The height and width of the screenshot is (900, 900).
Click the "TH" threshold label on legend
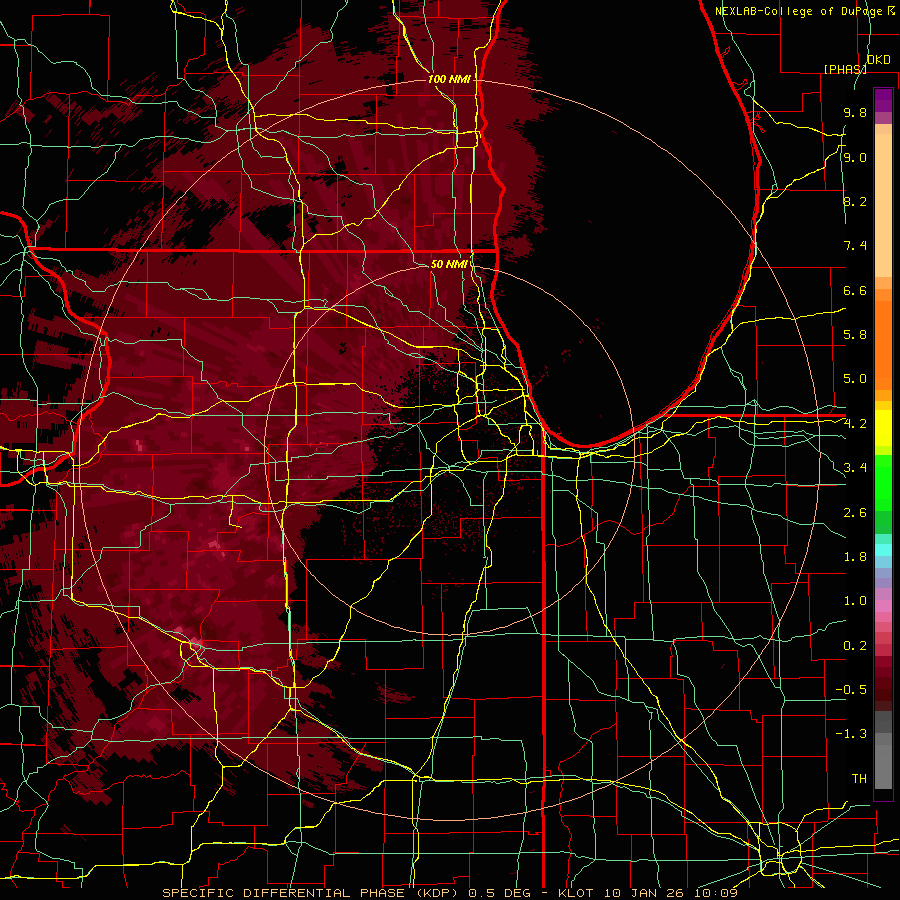pyautogui.click(x=859, y=779)
